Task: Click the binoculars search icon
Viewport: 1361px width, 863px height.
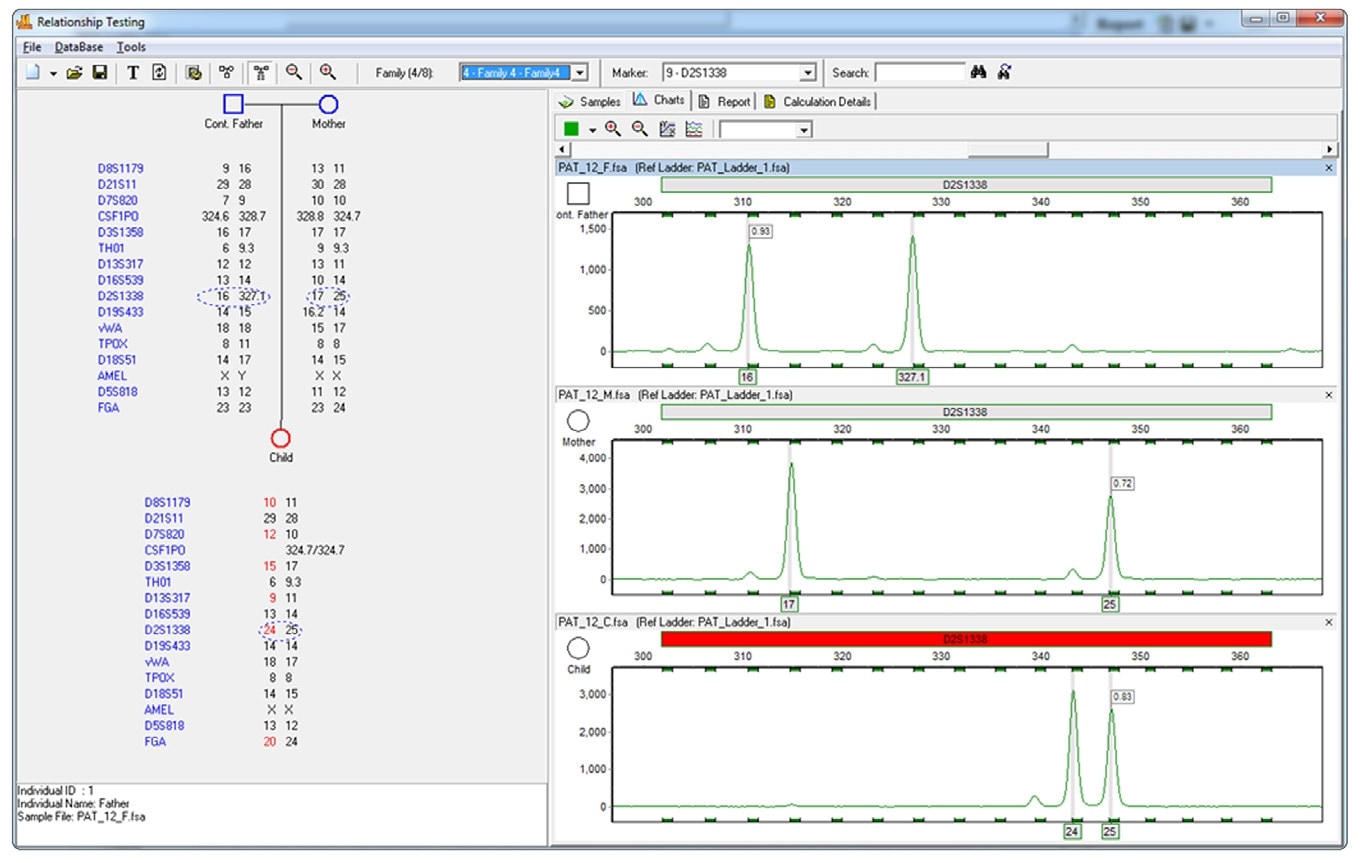Action: tap(980, 72)
